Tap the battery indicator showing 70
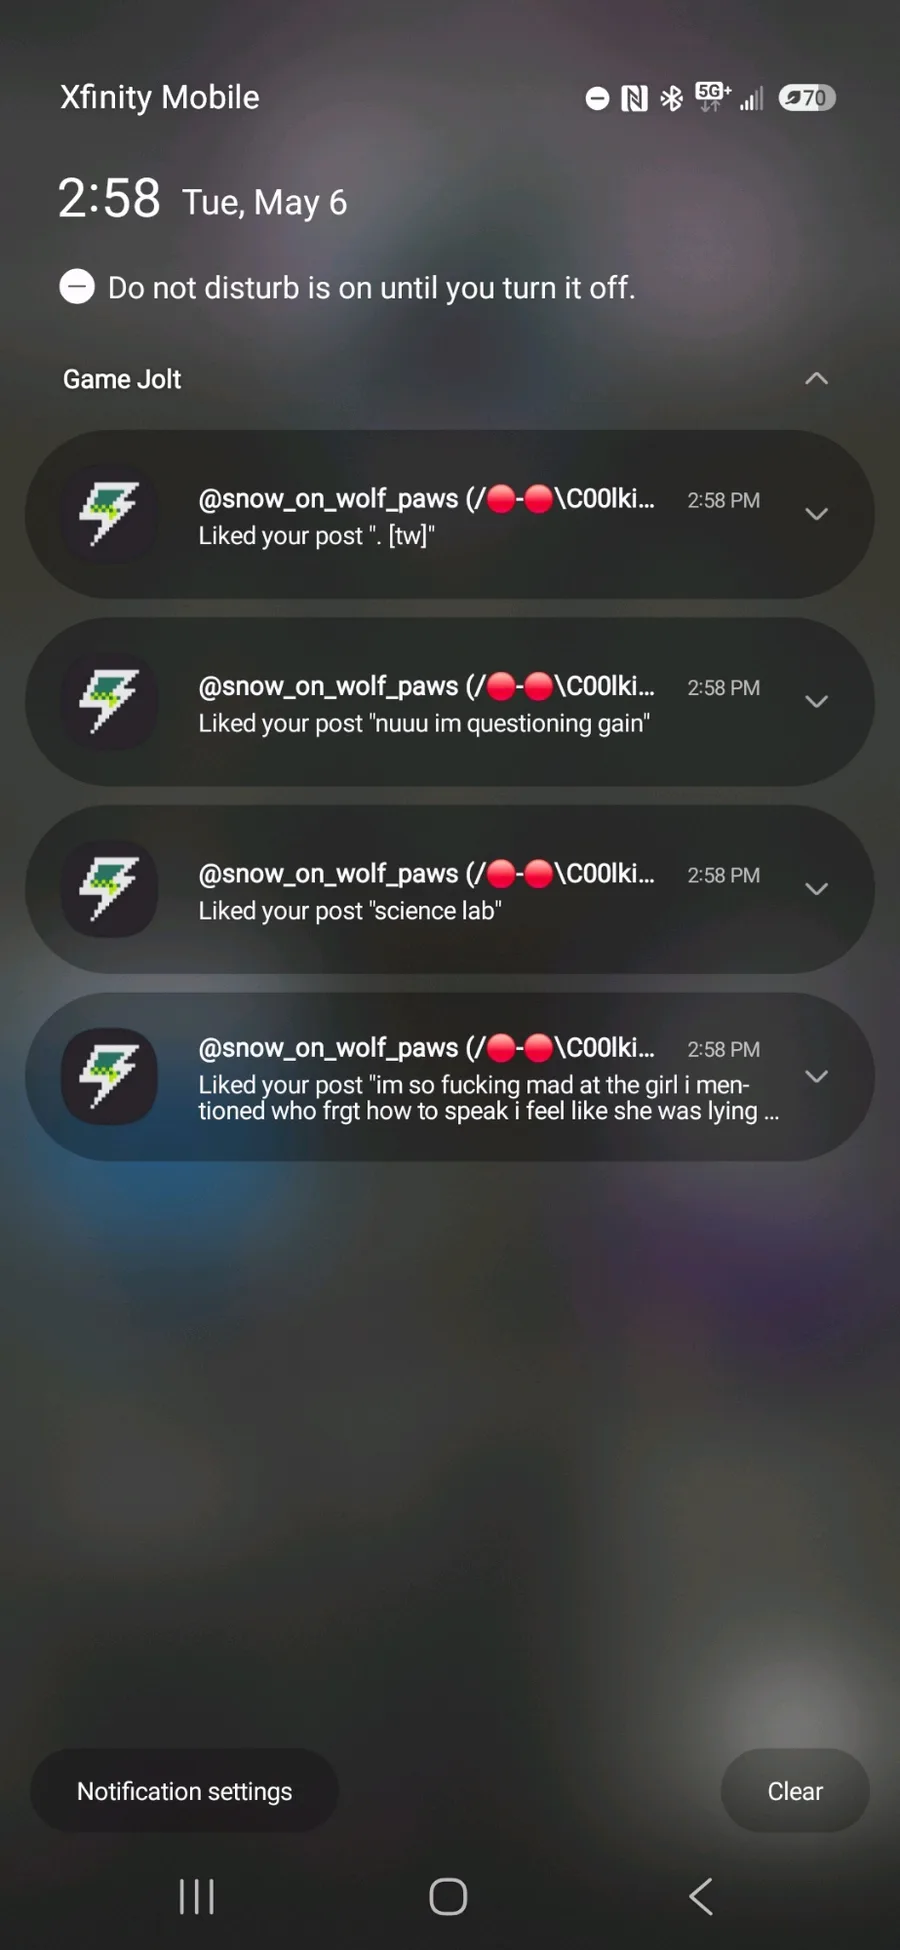Image resolution: width=900 pixels, height=1950 pixels. (807, 98)
